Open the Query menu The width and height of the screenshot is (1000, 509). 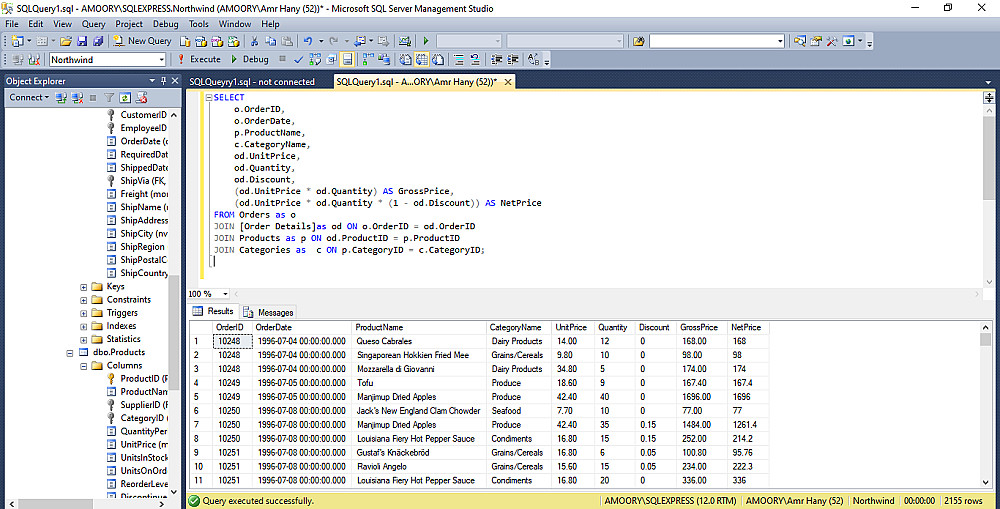[x=93, y=23]
